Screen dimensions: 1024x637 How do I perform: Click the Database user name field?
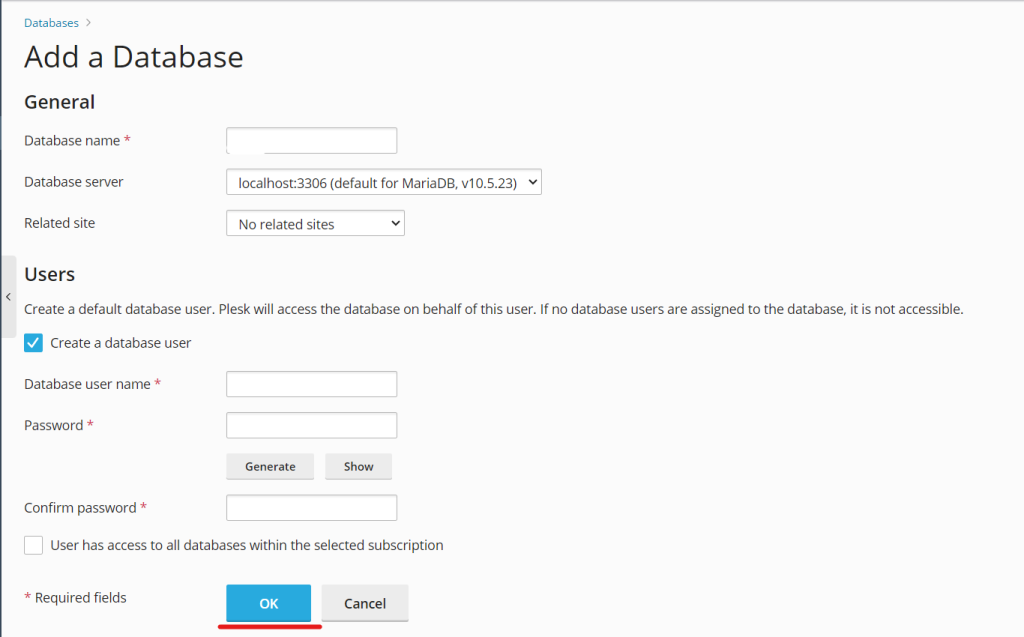312,384
